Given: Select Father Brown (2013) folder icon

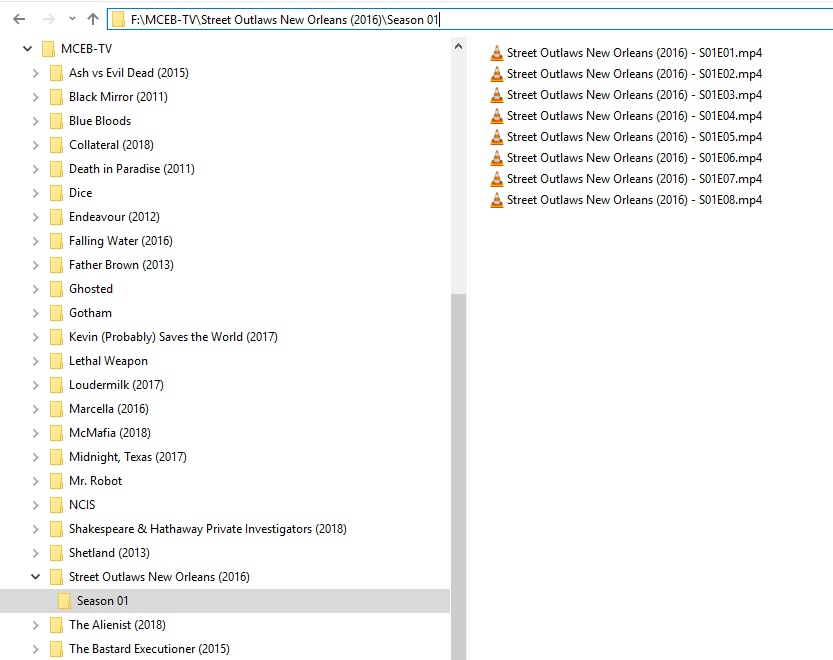Looking at the screenshot, I should (x=56, y=265).
